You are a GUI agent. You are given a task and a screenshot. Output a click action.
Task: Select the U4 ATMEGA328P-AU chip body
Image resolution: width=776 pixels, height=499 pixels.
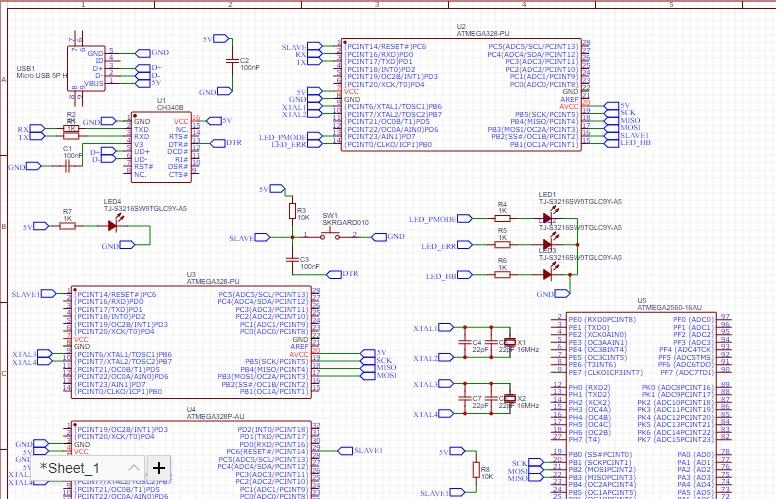click(x=192, y=460)
